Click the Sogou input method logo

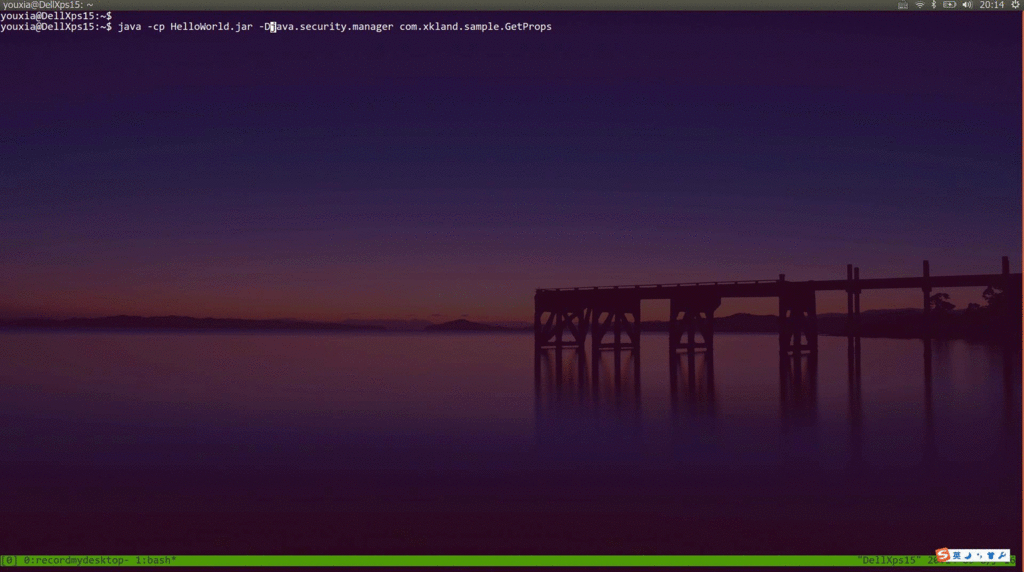click(942, 555)
